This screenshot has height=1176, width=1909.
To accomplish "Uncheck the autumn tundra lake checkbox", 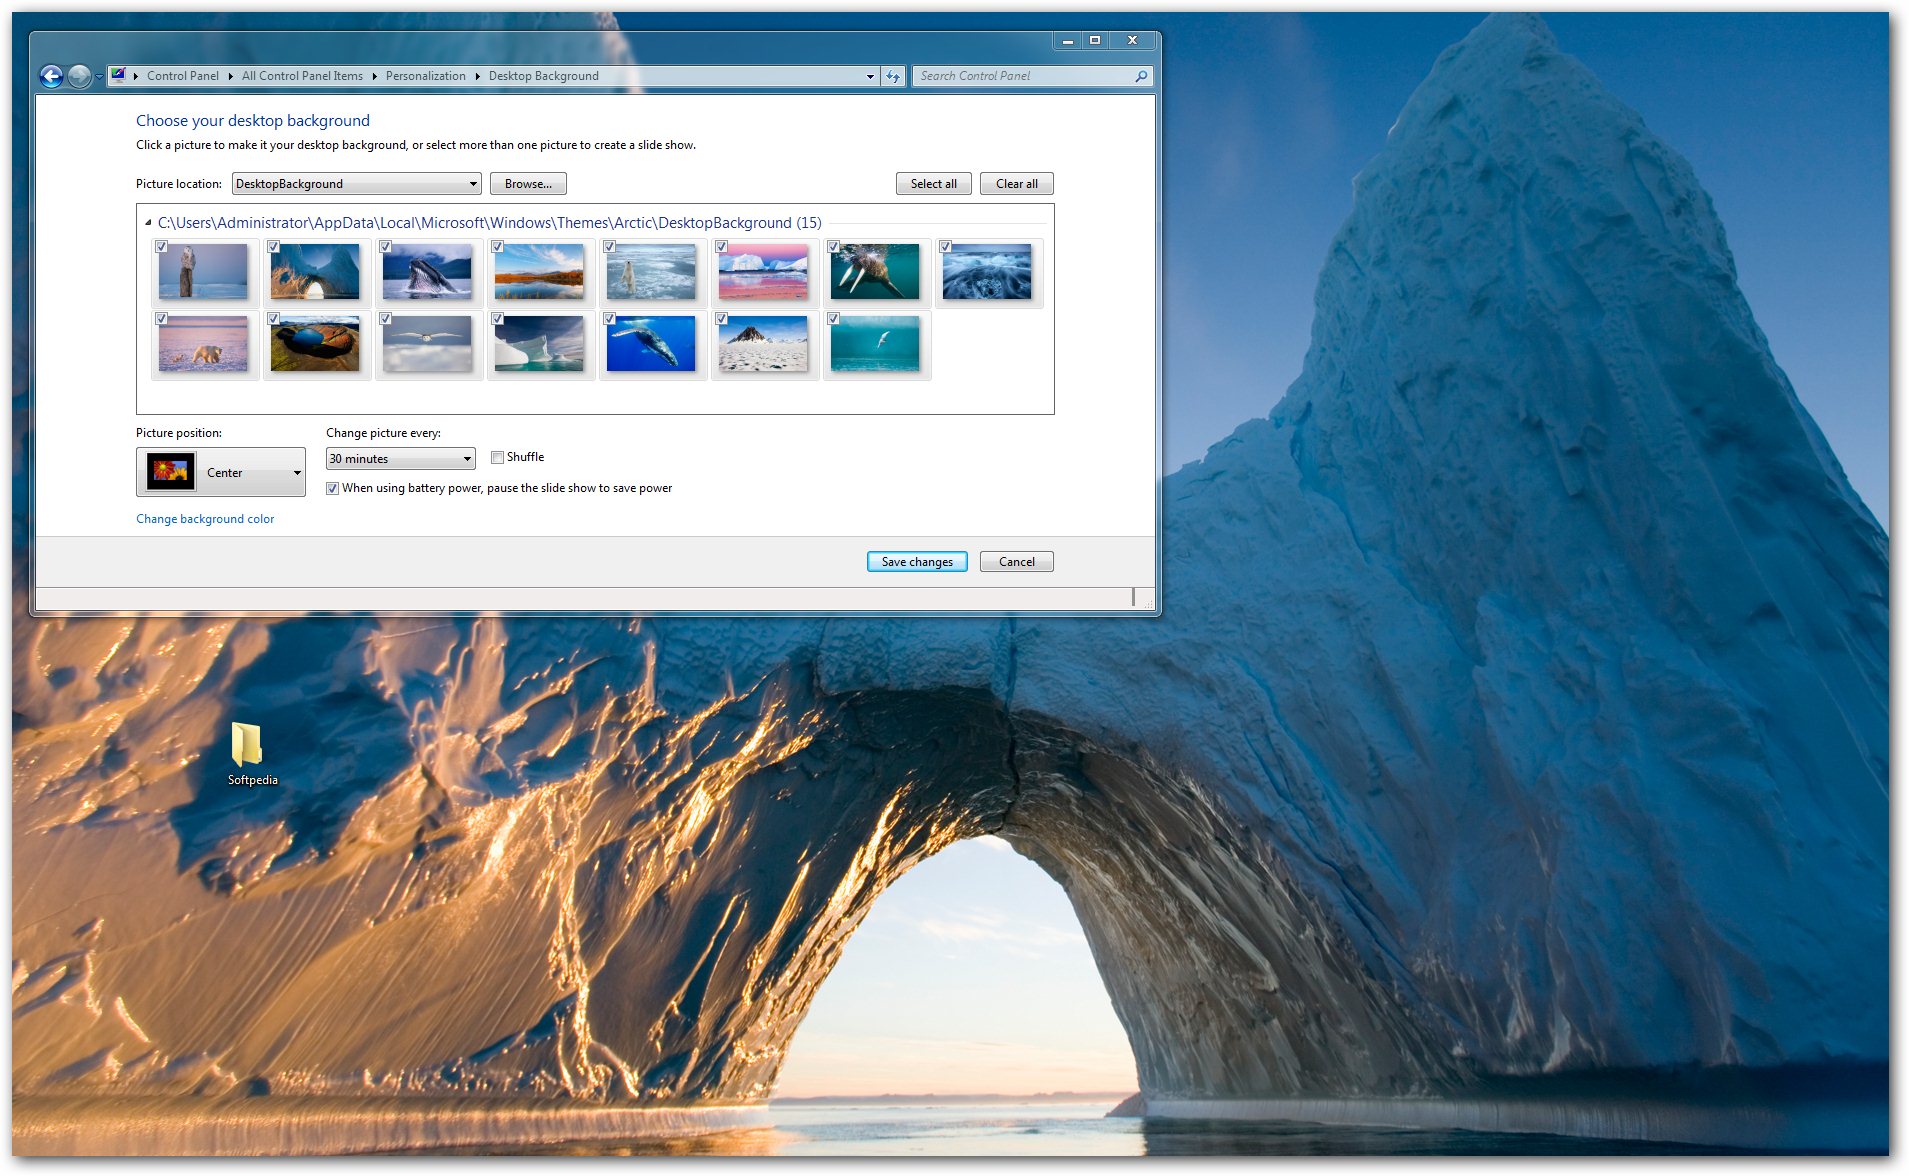I will point(497,247).
